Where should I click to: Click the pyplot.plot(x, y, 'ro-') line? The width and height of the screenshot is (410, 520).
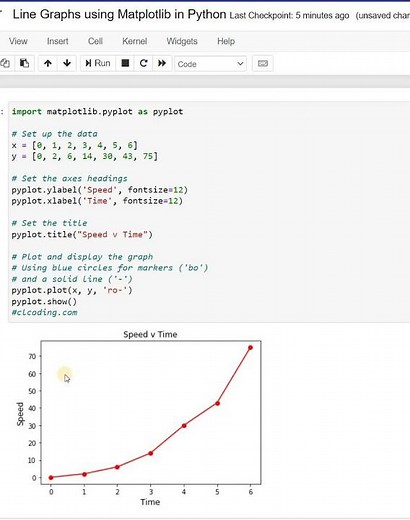(x=72, y=290)
